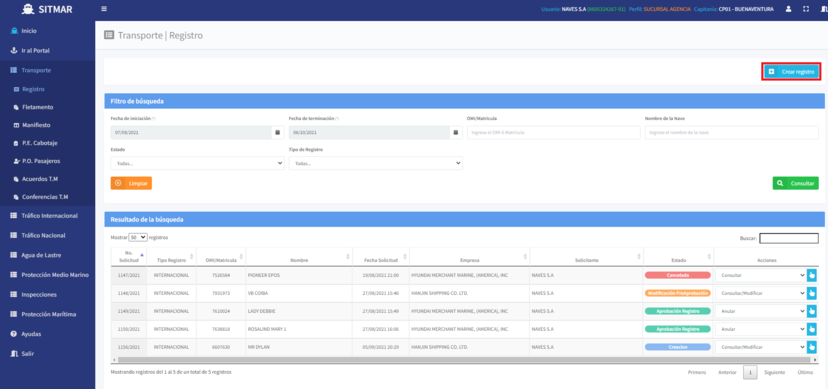This screenshot has width=828, height=389.
Task: Sort by OMI/Matrícula column
Action: point(221,257)
